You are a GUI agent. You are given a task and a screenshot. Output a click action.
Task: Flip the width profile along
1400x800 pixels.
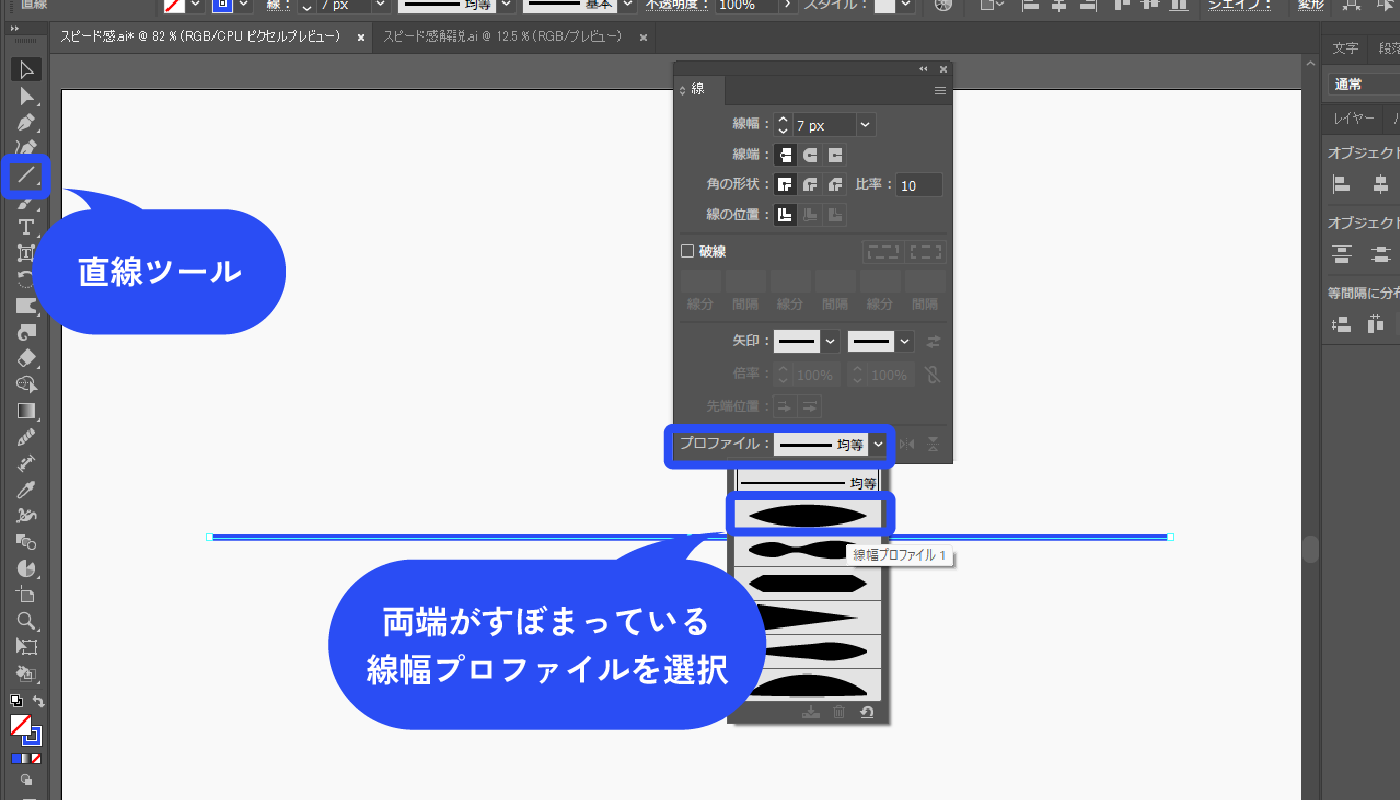[908, 445]
